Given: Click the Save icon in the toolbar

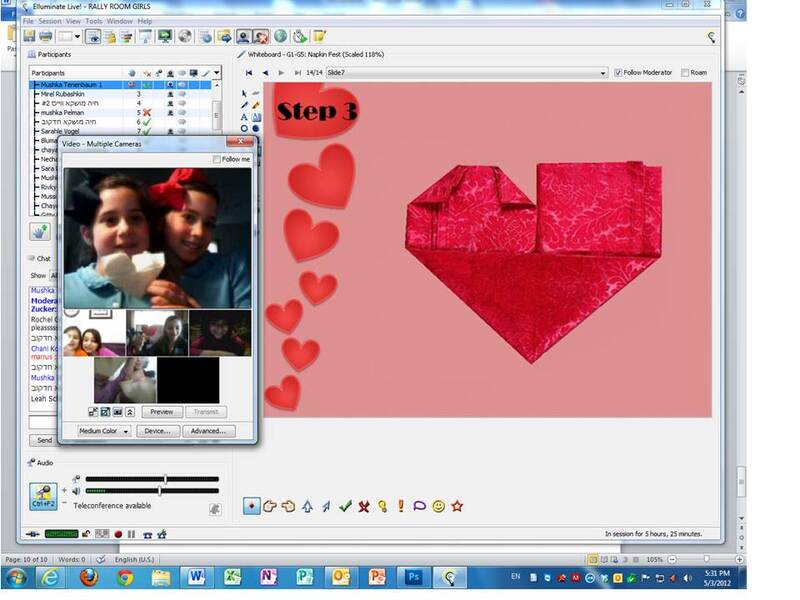Looking at the screenshot, I should coord(29,37).
